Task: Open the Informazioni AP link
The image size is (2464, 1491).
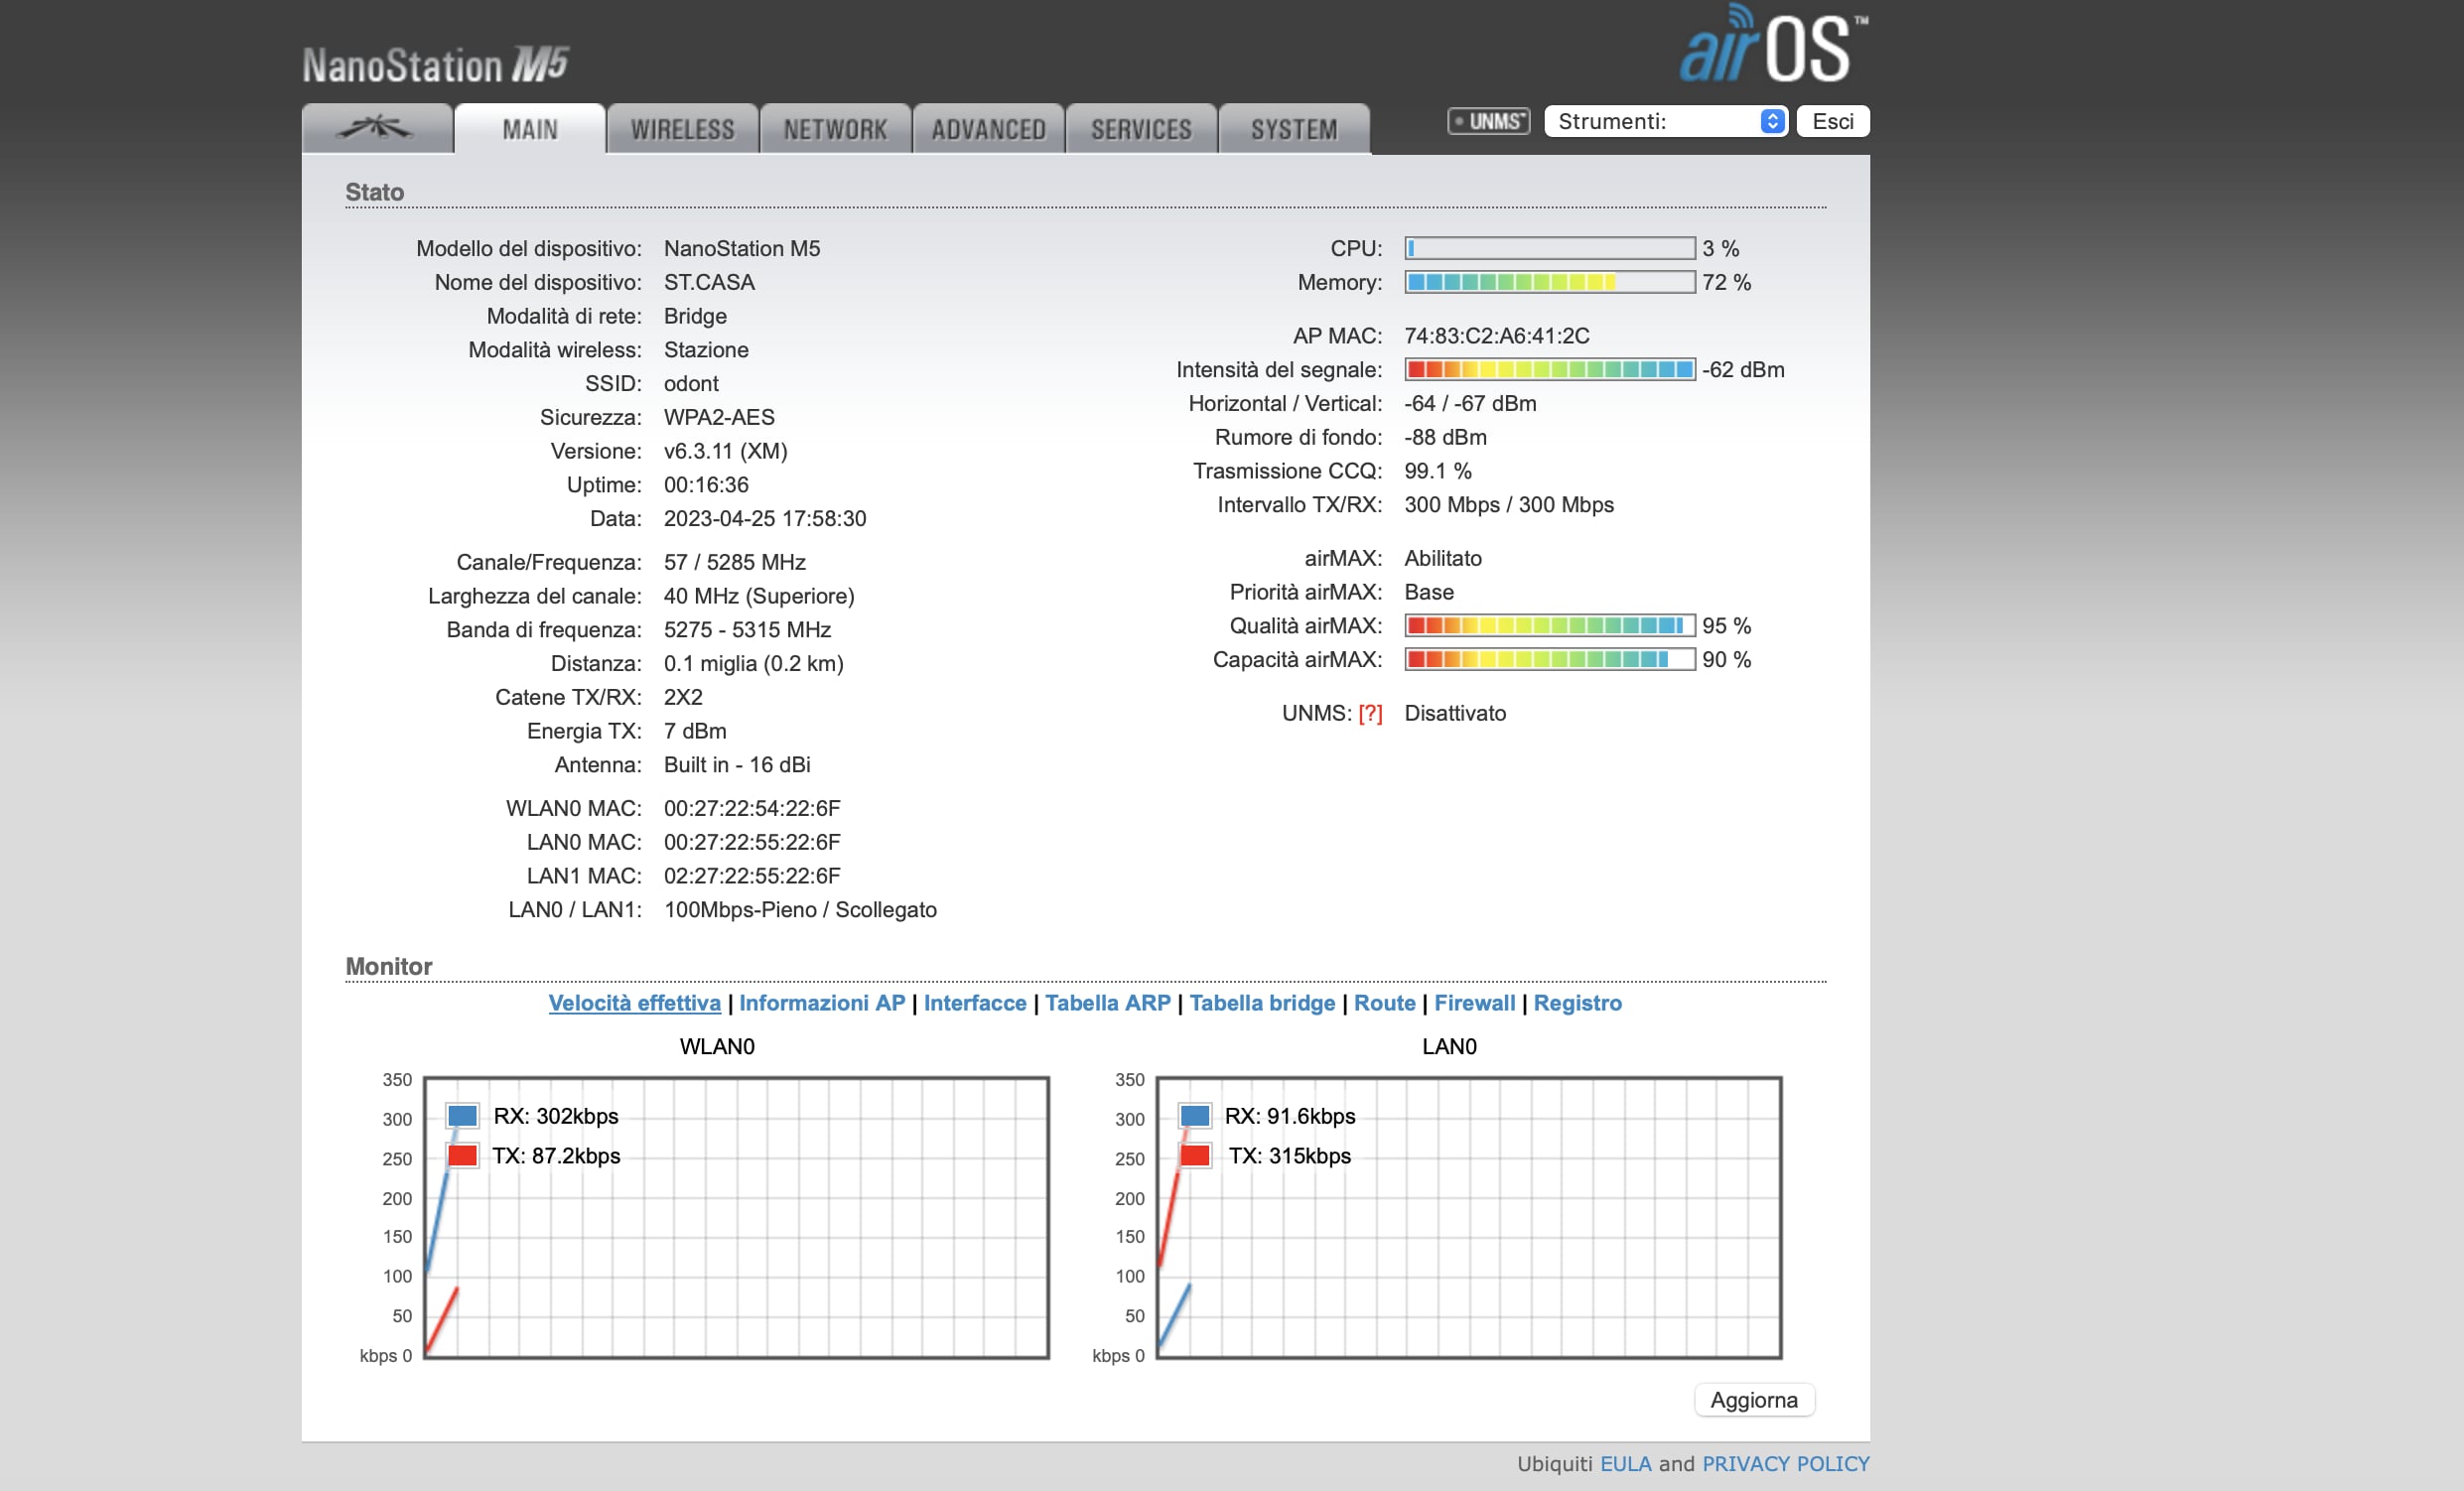Action: (x=822, y=1002)
